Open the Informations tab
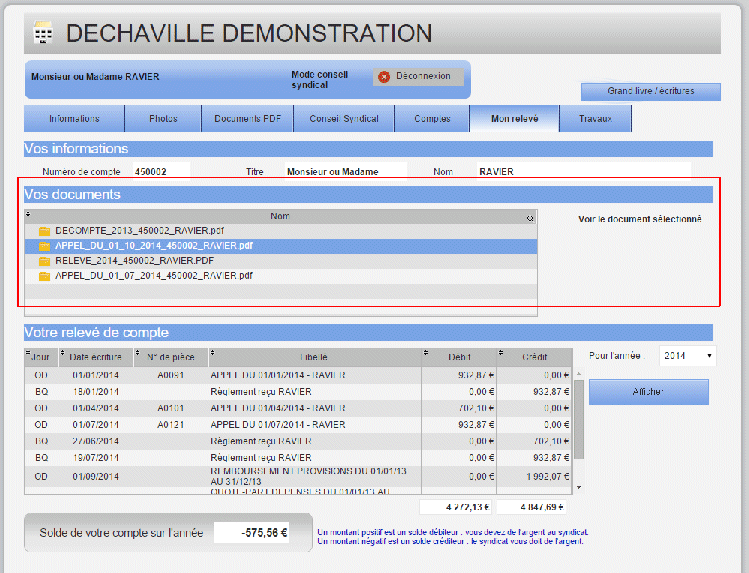Viewport: 749px width, 573px height. tap(75, 118)
